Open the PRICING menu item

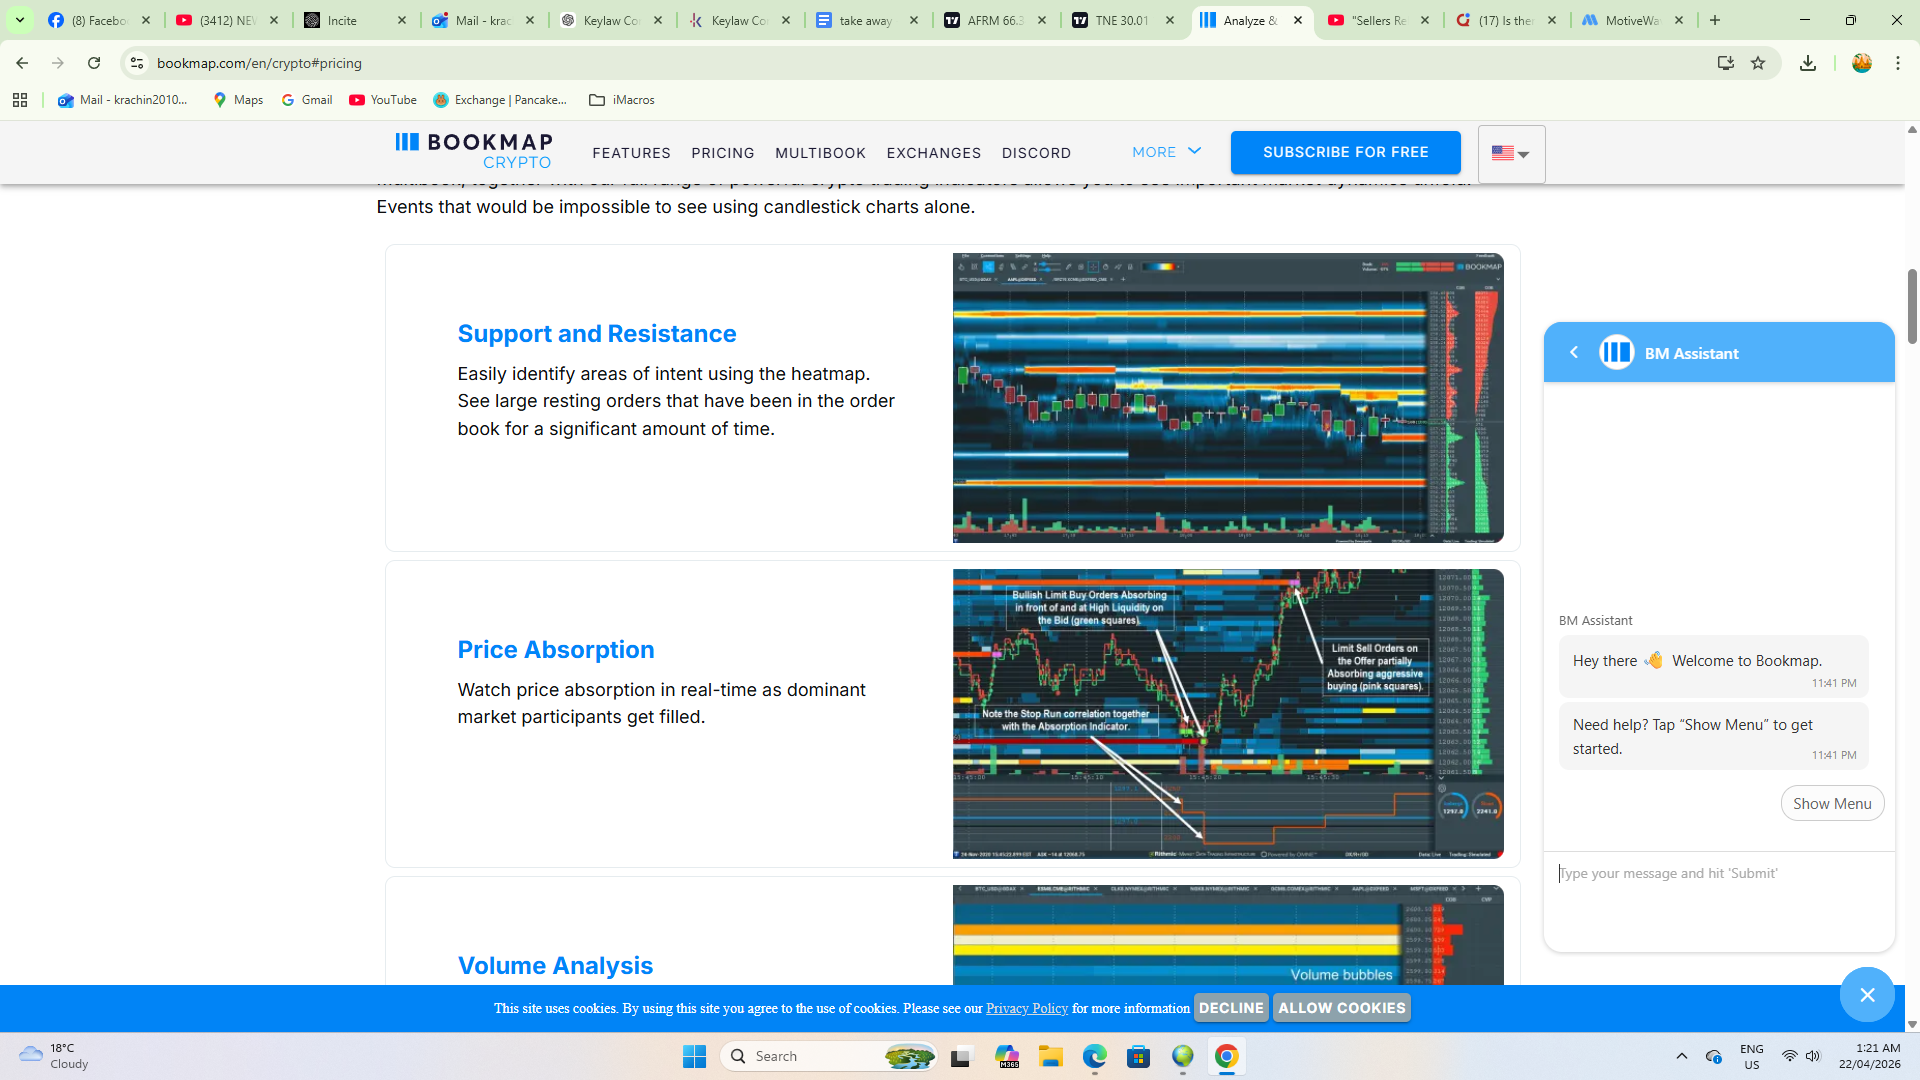[x=722, y=153]
